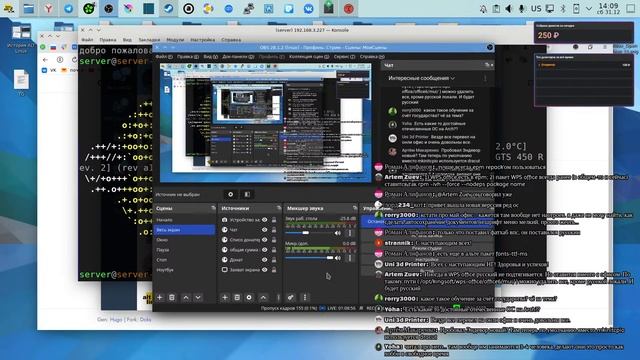The width and height of the screenshot is (640, 360).
Task: Open chat panel three-dot options menu
Action: [x=485, y=78]
